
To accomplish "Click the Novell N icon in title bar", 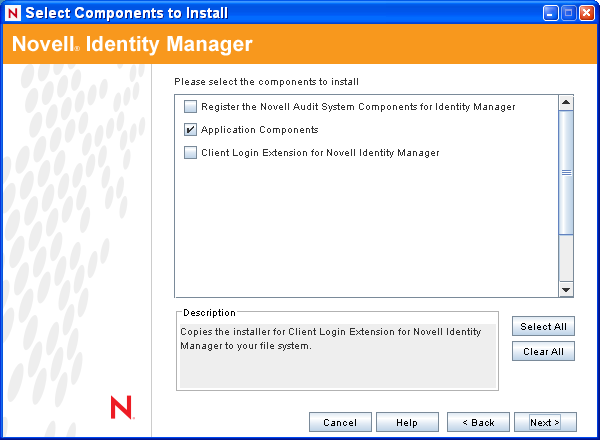I will click(13, 14).
